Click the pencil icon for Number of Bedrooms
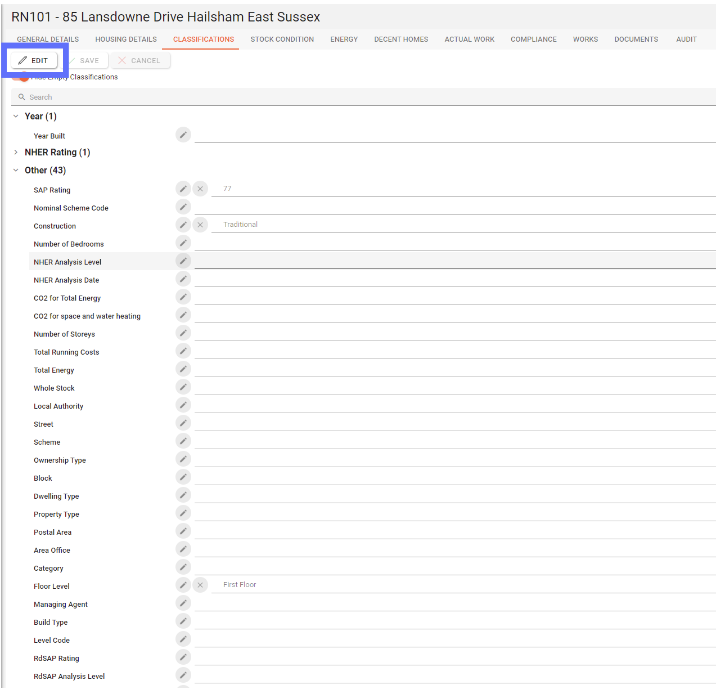This screenshot has width=716, height=688. pyautogui.click(x=183, y=243)
